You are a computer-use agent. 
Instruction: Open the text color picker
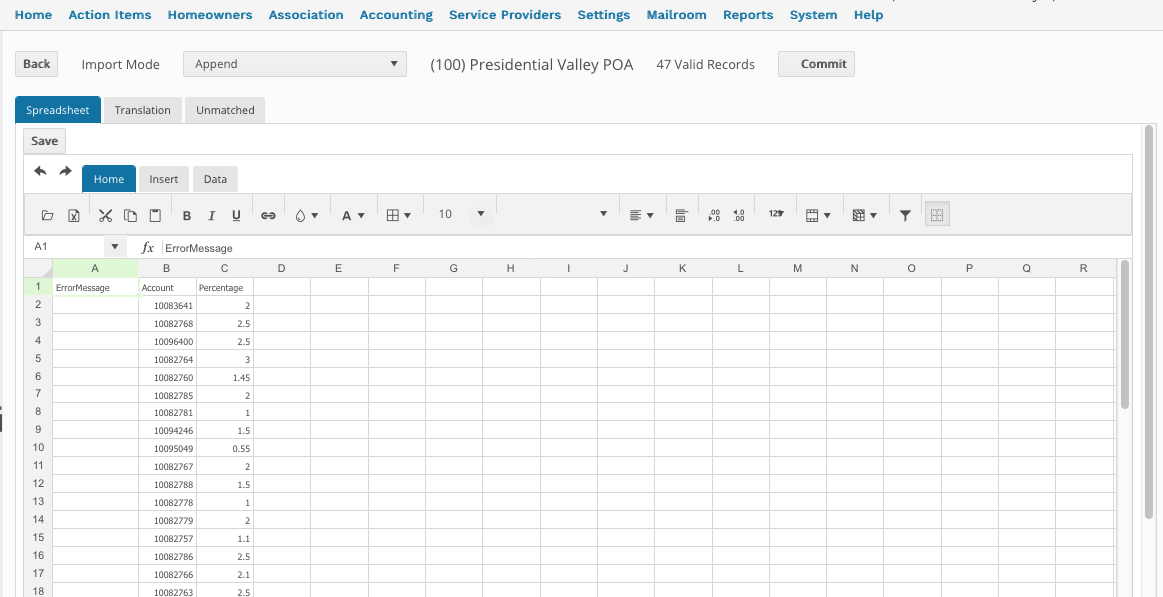[x=353, y=215]
